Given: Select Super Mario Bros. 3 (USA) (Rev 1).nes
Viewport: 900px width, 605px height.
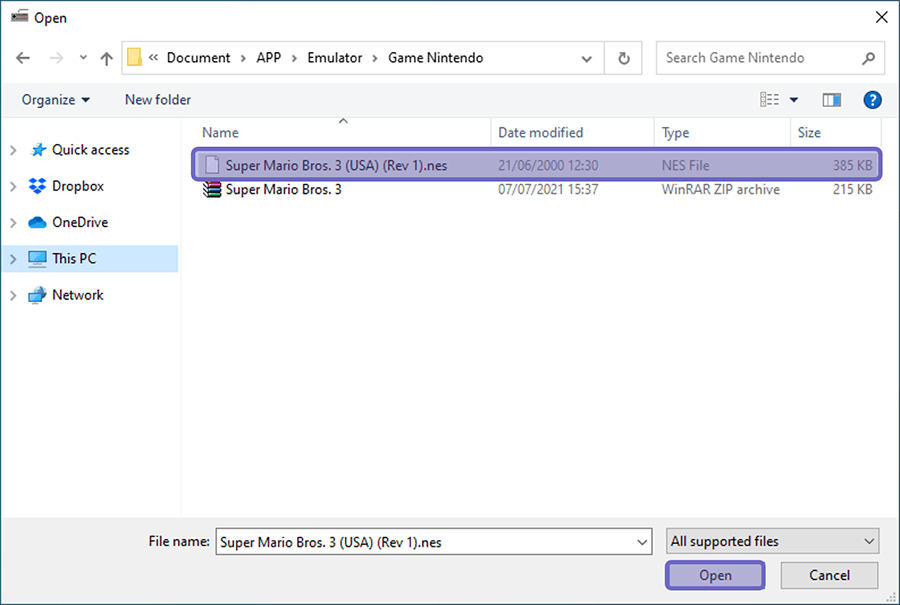Looking at the screenshot, I should (537, 165).
